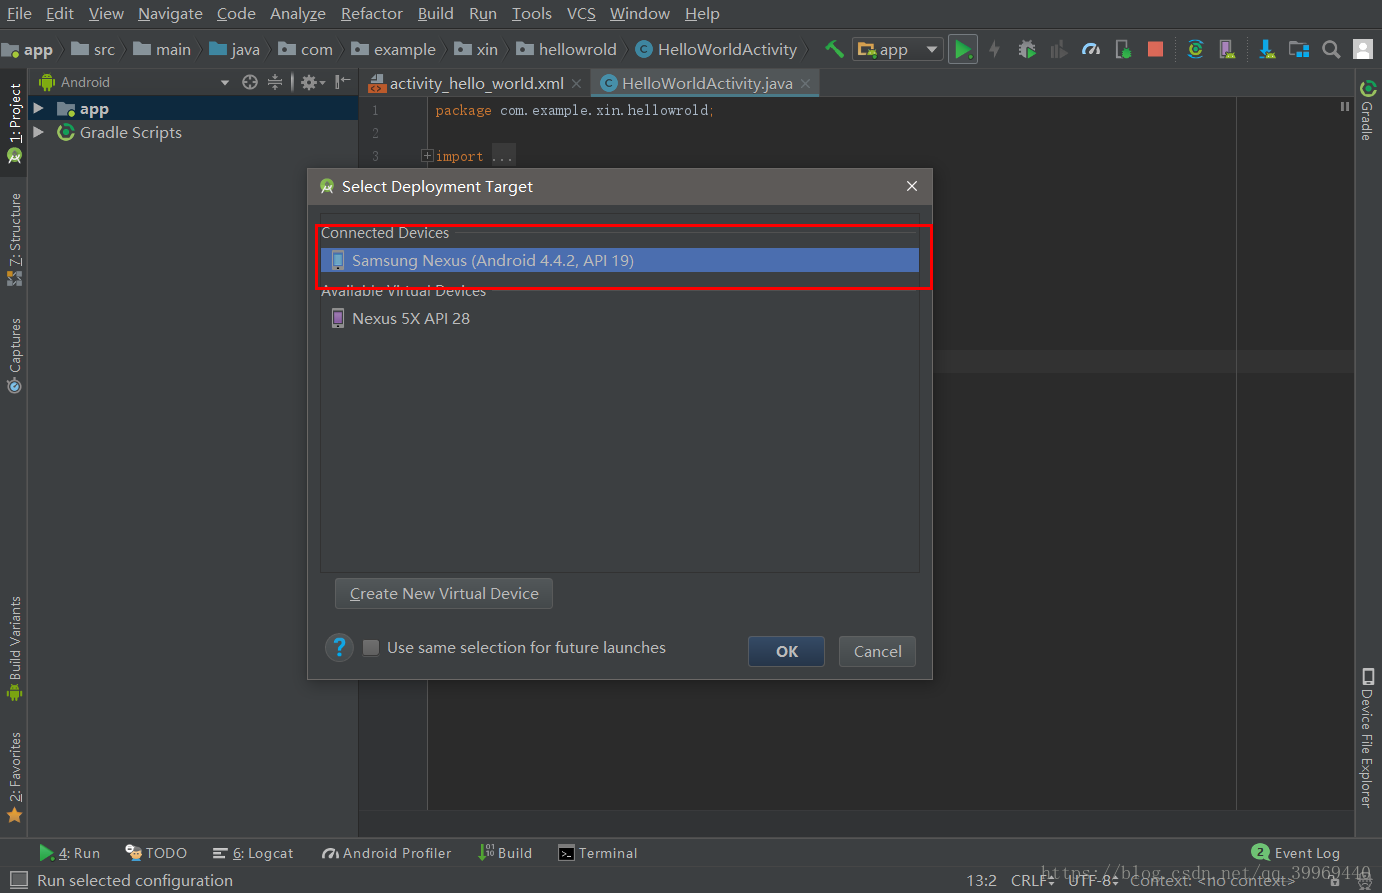Screen dimensions: 1382x893
Task: Open the VCS menu
Action: tap(581, 14)
